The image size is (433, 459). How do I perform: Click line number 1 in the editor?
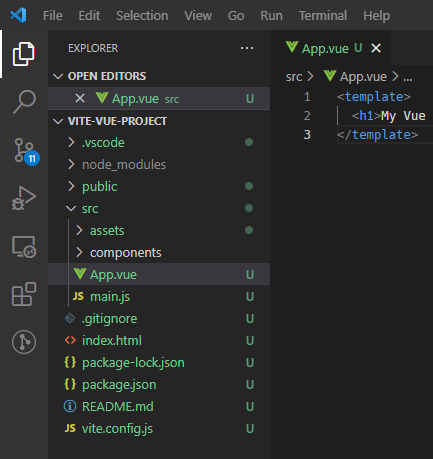[307, 97]
